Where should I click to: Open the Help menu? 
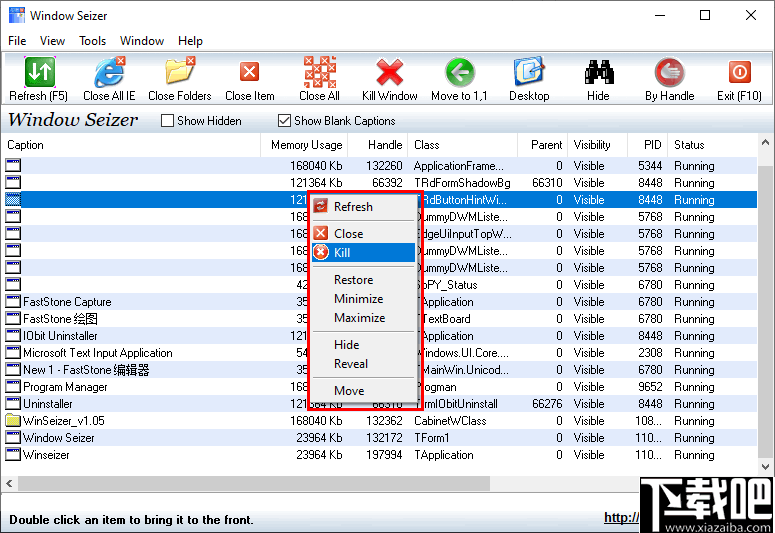pyautogui.click(x=190, y=41)
